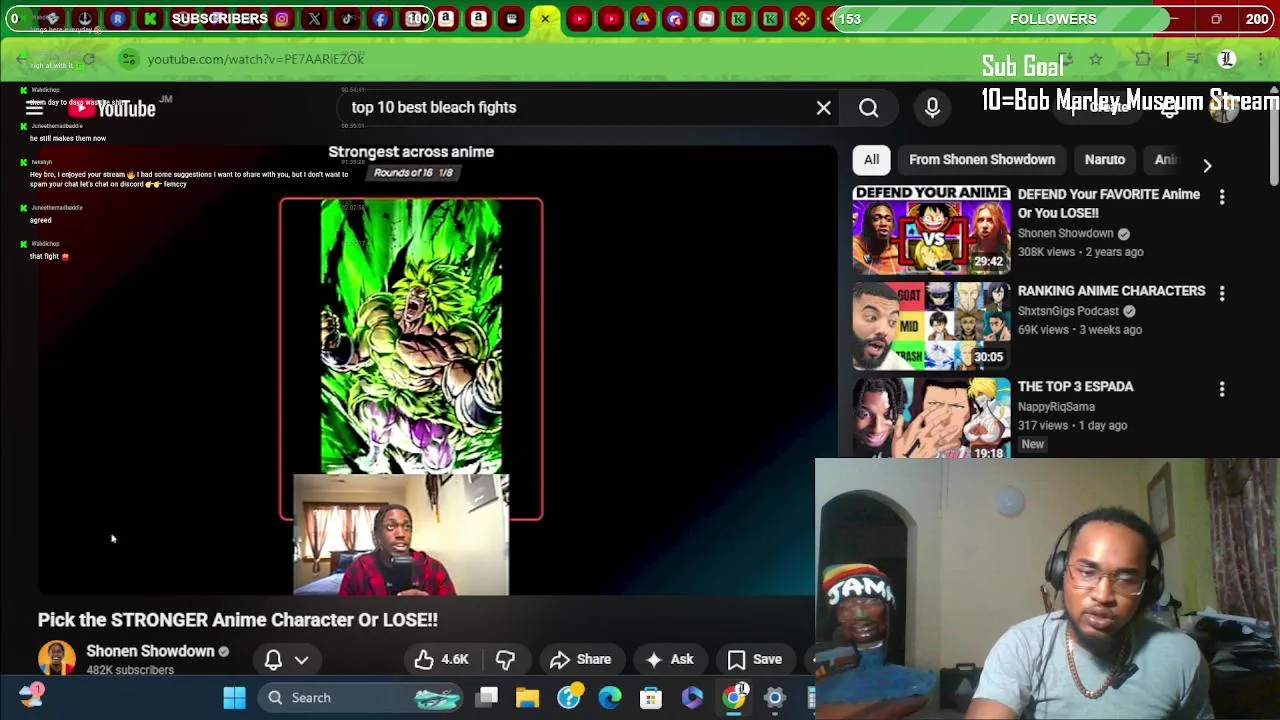The width and height of the screenshot is (1280, 720).
Task: Open the Get Help taskbar icon
Action: (x=569, y=697)
